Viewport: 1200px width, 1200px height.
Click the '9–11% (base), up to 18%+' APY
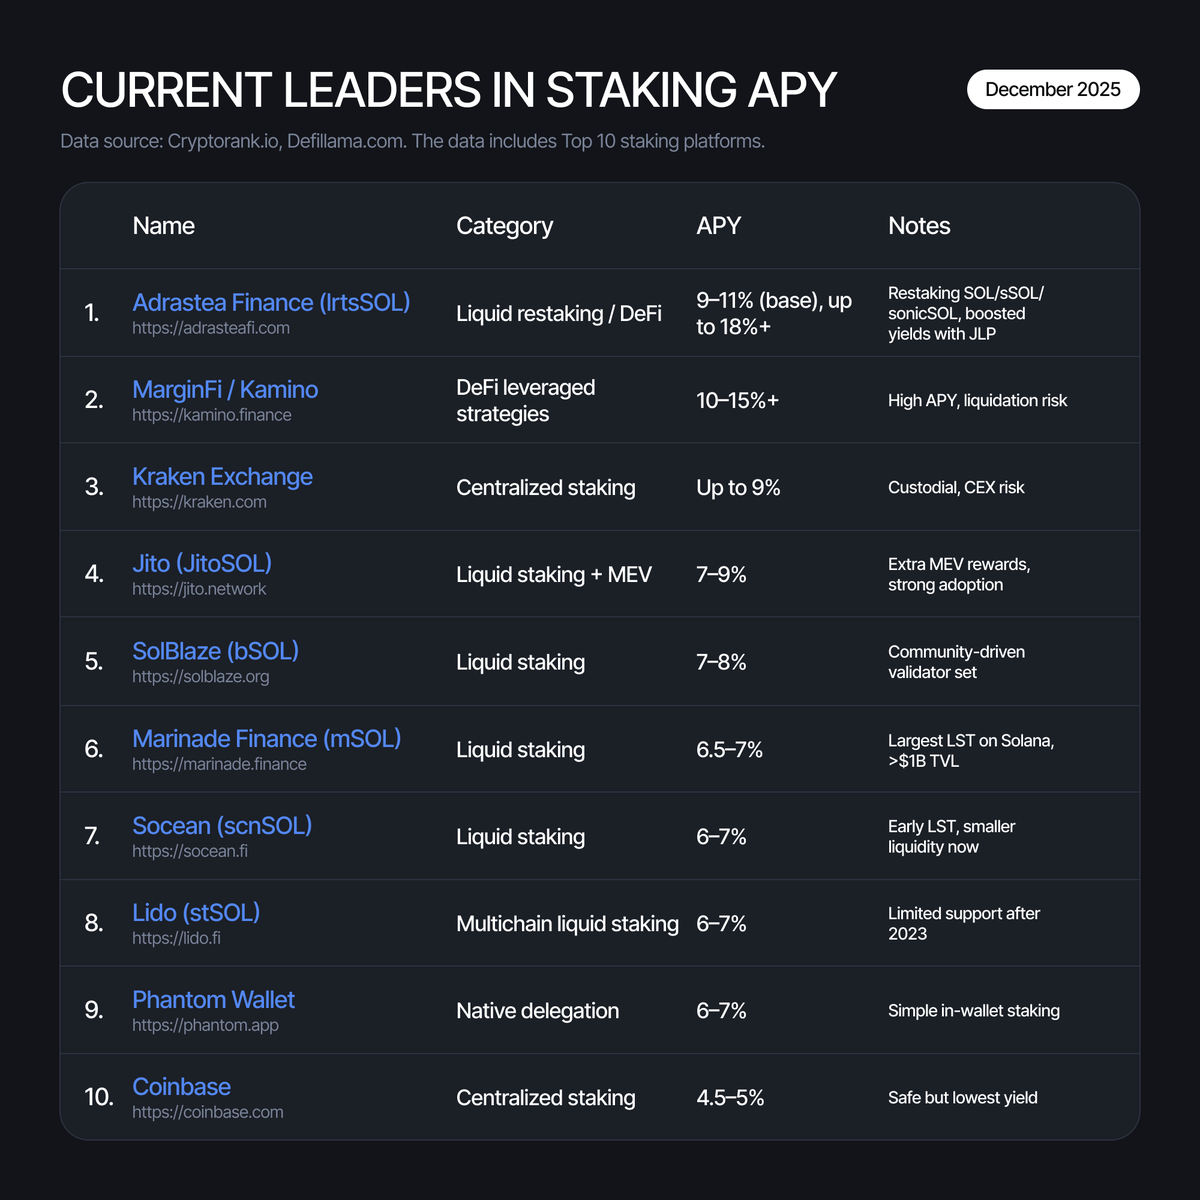[x=774, y=313]
